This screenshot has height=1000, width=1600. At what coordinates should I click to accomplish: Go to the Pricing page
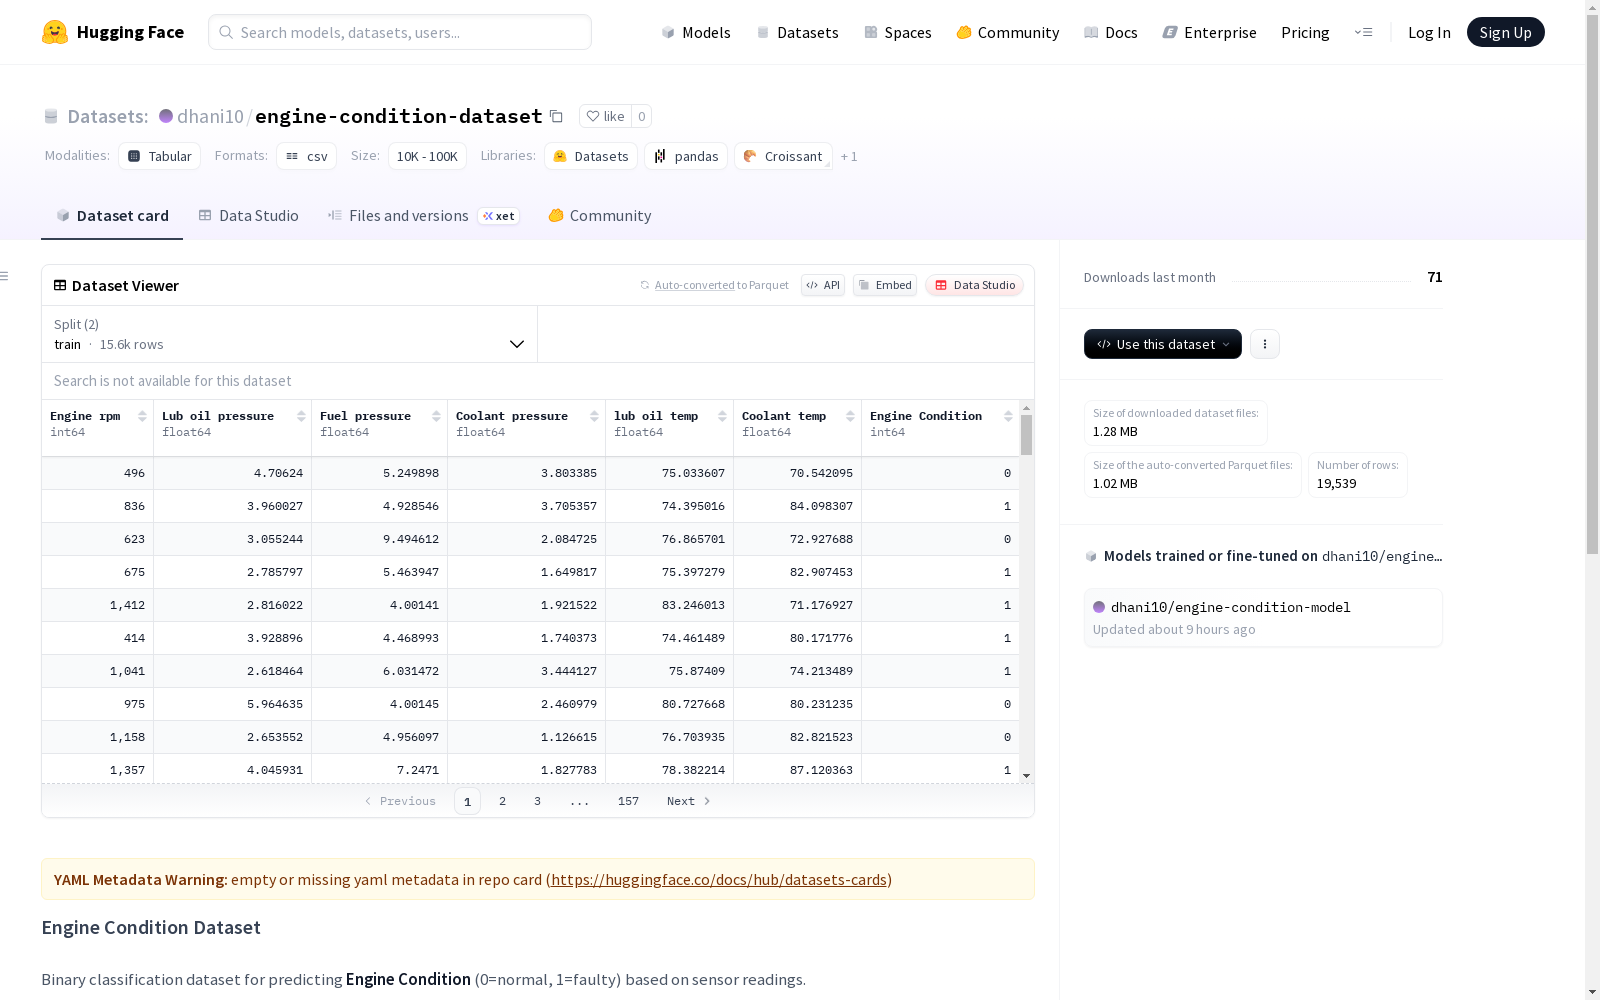pos(1305,32)
